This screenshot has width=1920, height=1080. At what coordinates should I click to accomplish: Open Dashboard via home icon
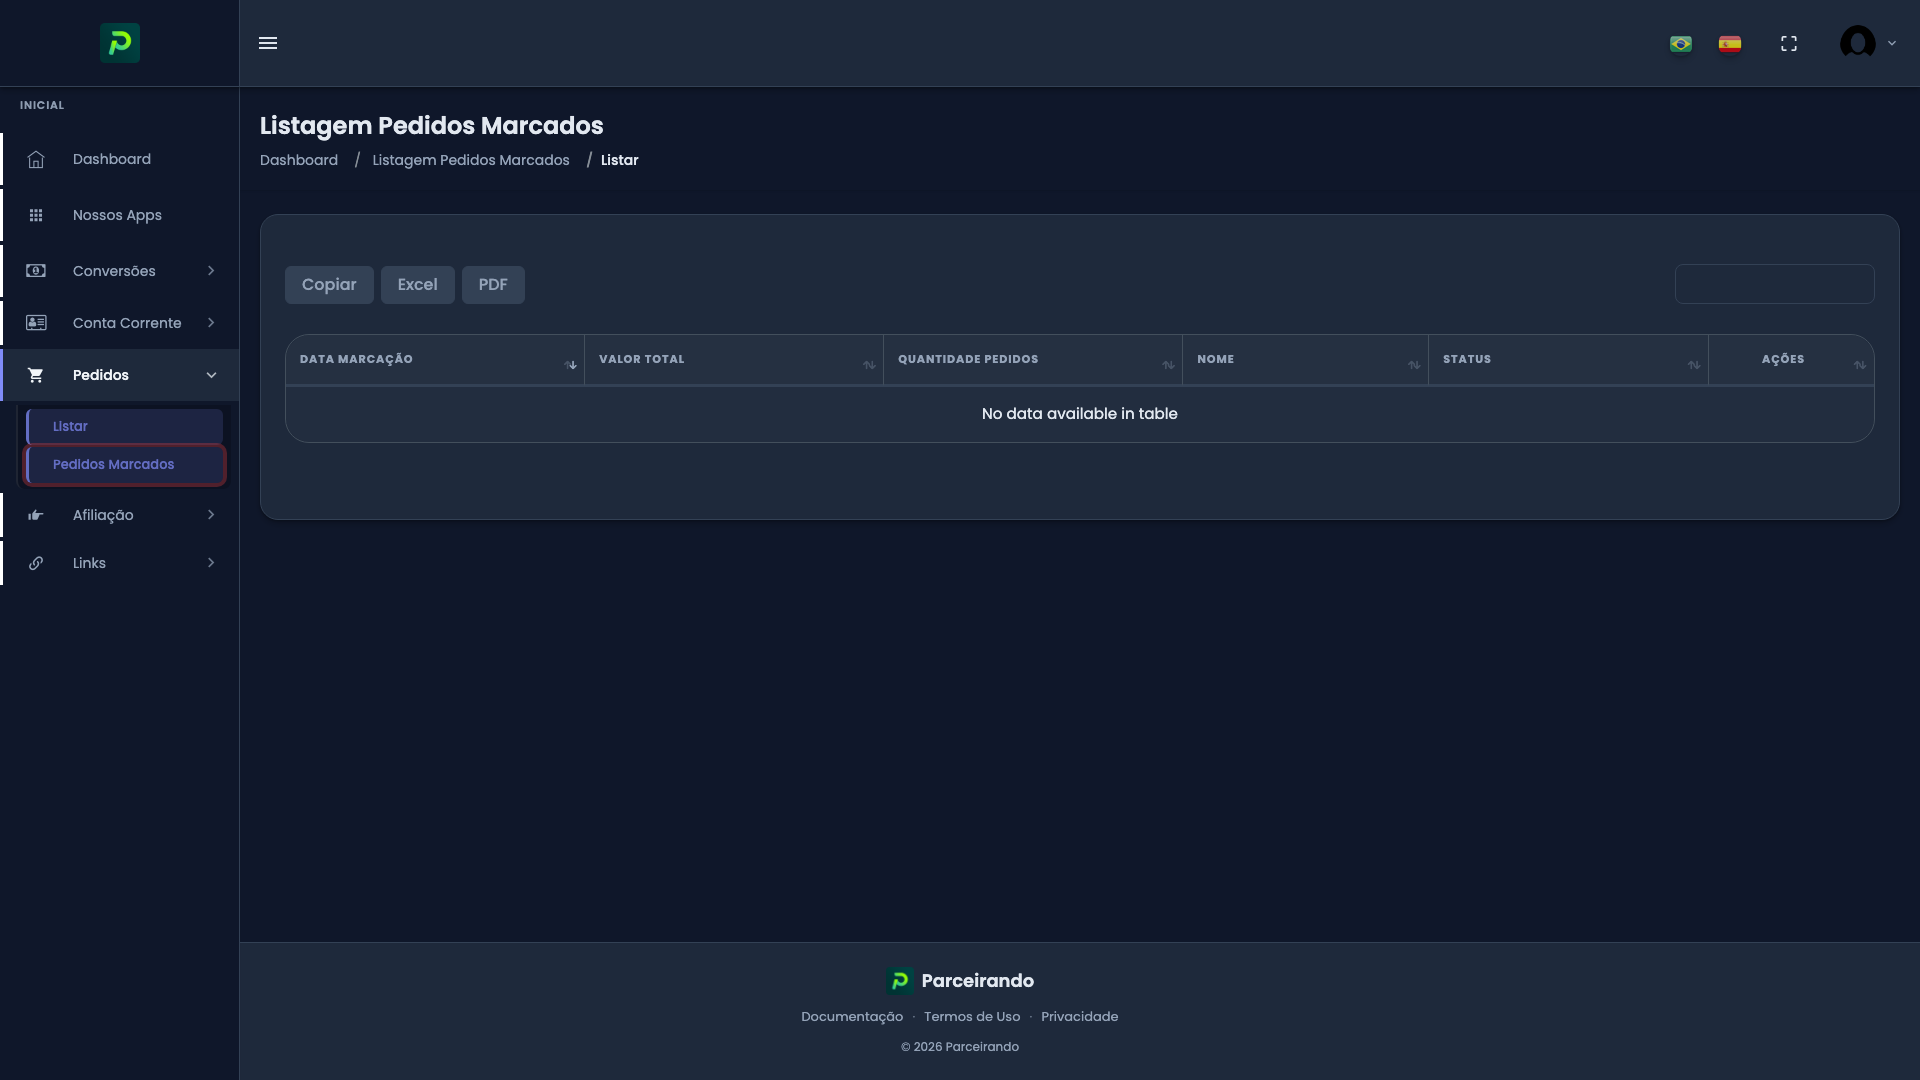click(x=36, y=160)
